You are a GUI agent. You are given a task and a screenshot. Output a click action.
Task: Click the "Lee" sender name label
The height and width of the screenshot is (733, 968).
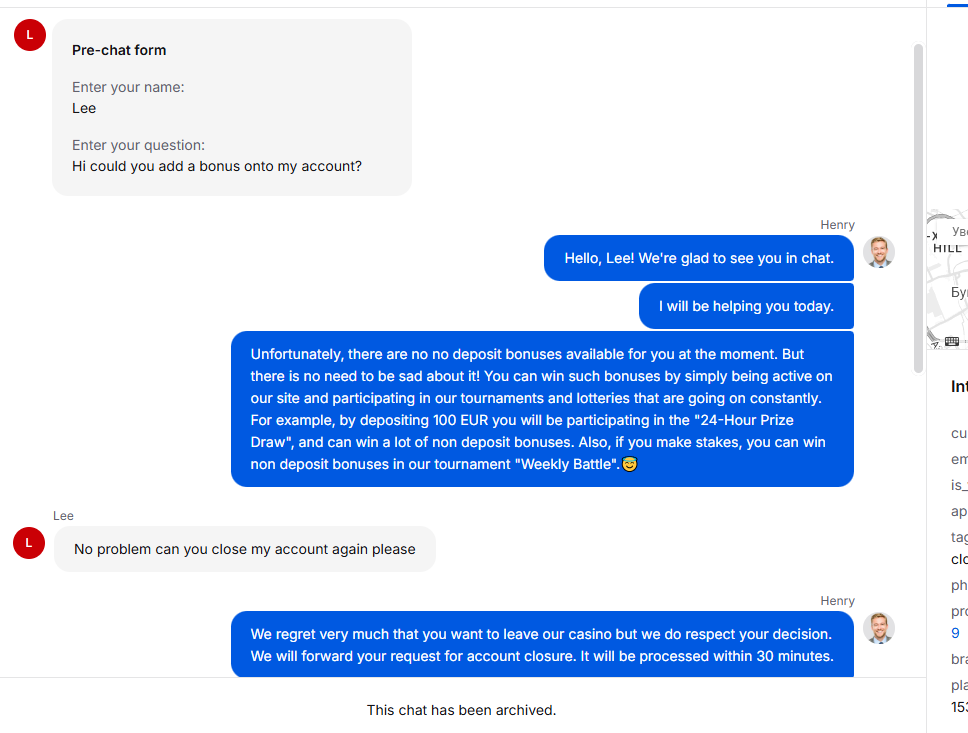pos(63,516)
